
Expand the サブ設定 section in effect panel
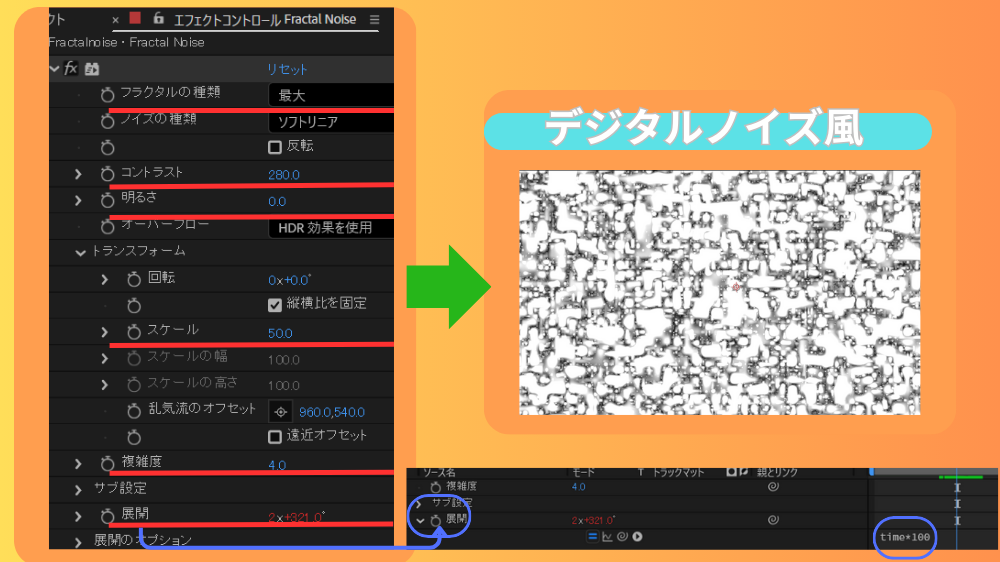79,489
